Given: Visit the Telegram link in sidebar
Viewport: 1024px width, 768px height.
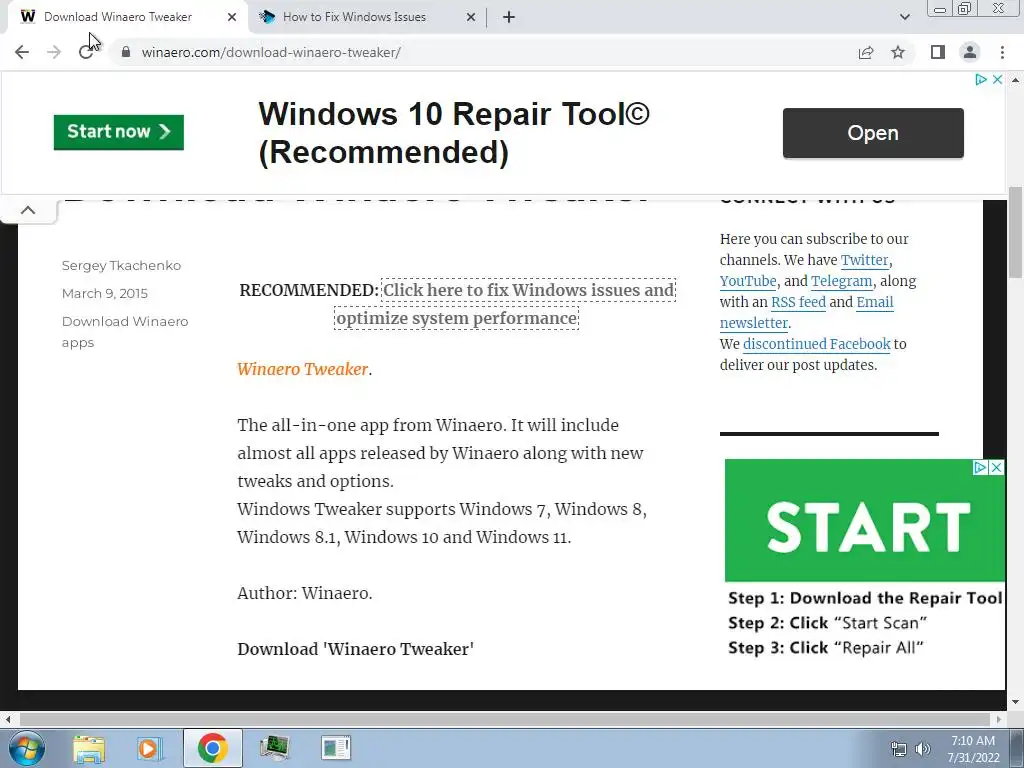Looking at the screenshot, I should [841, 281].
